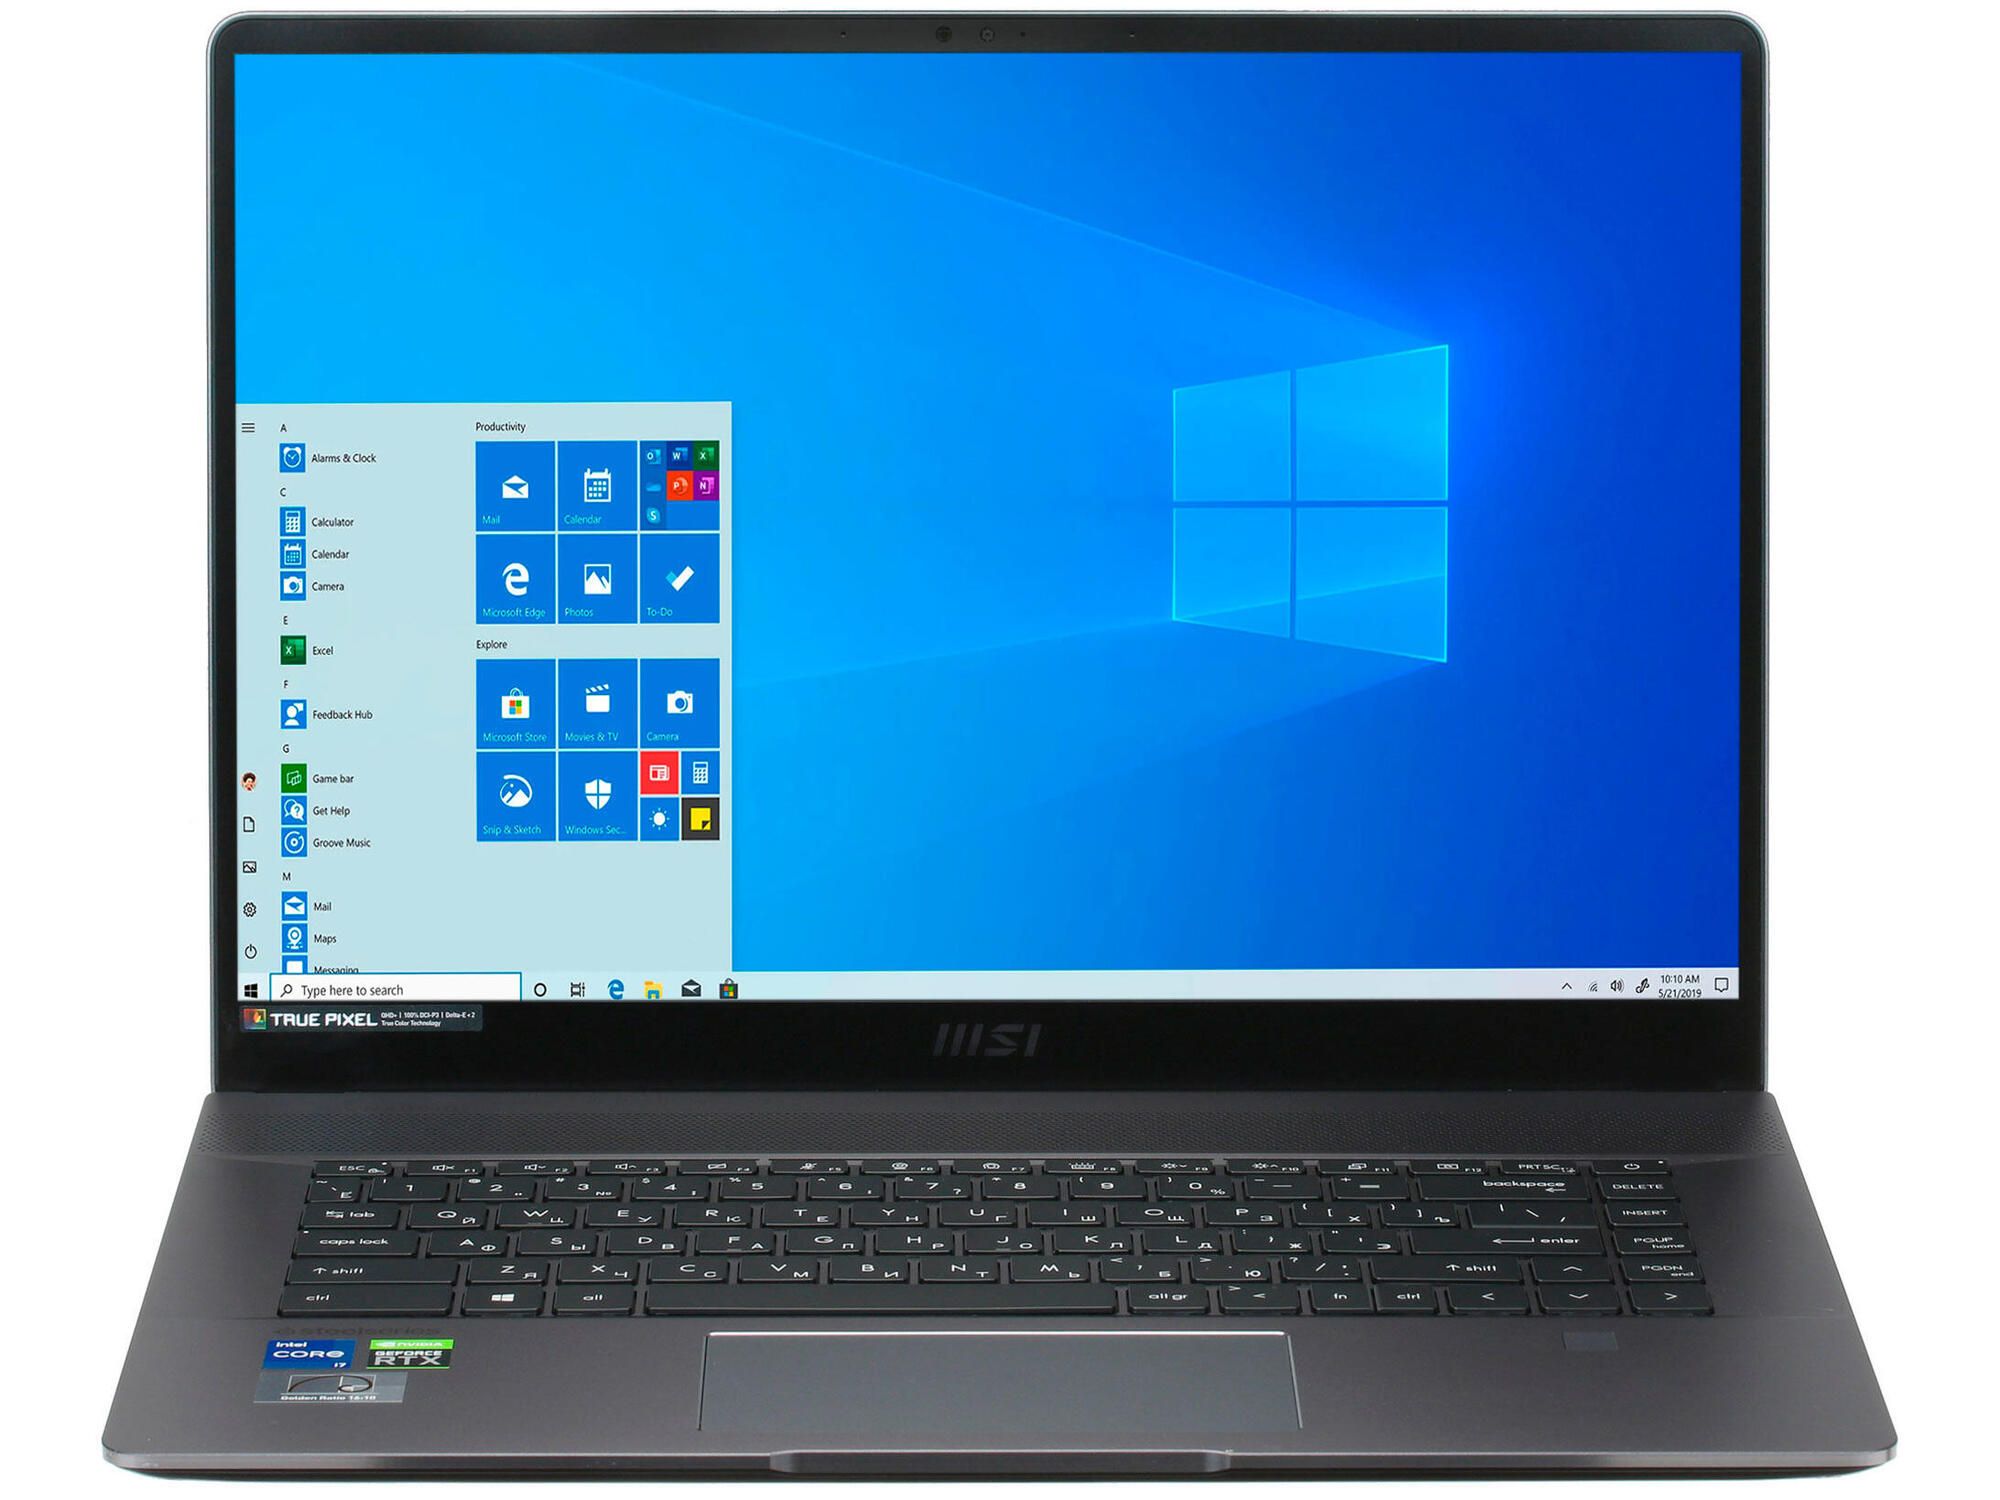Select the To-Do app tile
This screenshot has height=1500, width=2000.
(680, 591)
